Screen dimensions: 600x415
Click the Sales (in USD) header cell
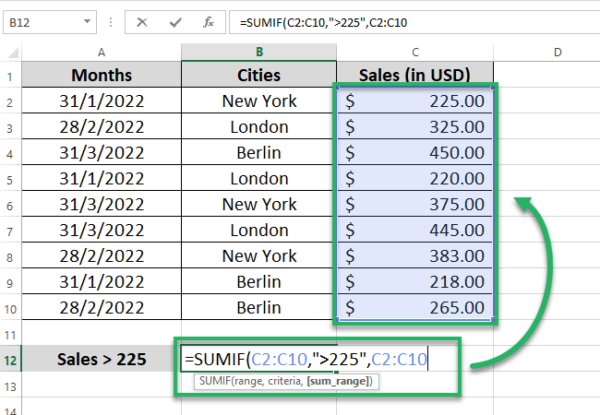tap(415, 75)
